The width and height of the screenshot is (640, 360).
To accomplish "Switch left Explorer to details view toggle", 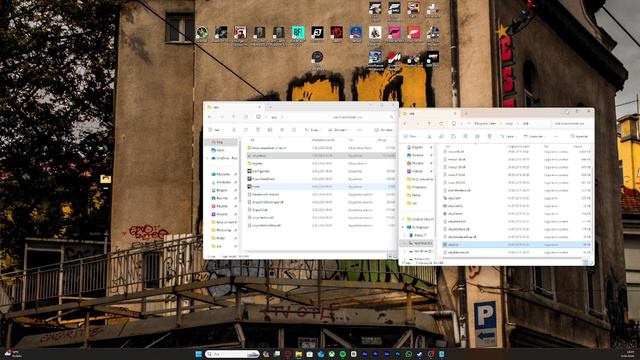I will 390,256.
